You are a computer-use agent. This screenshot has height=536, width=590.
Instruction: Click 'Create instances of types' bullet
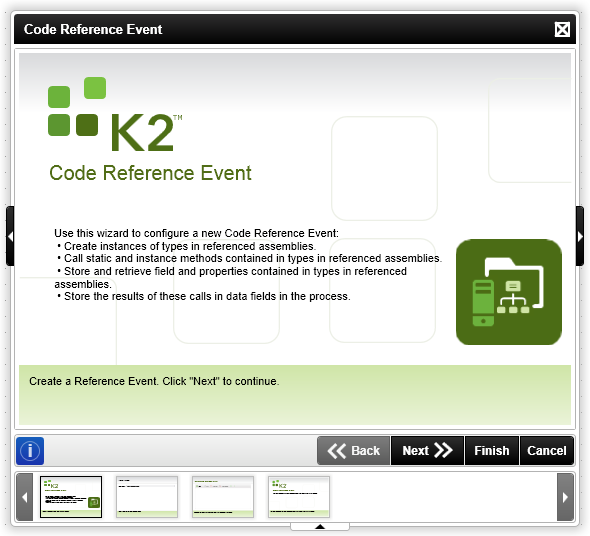(186, 246)
